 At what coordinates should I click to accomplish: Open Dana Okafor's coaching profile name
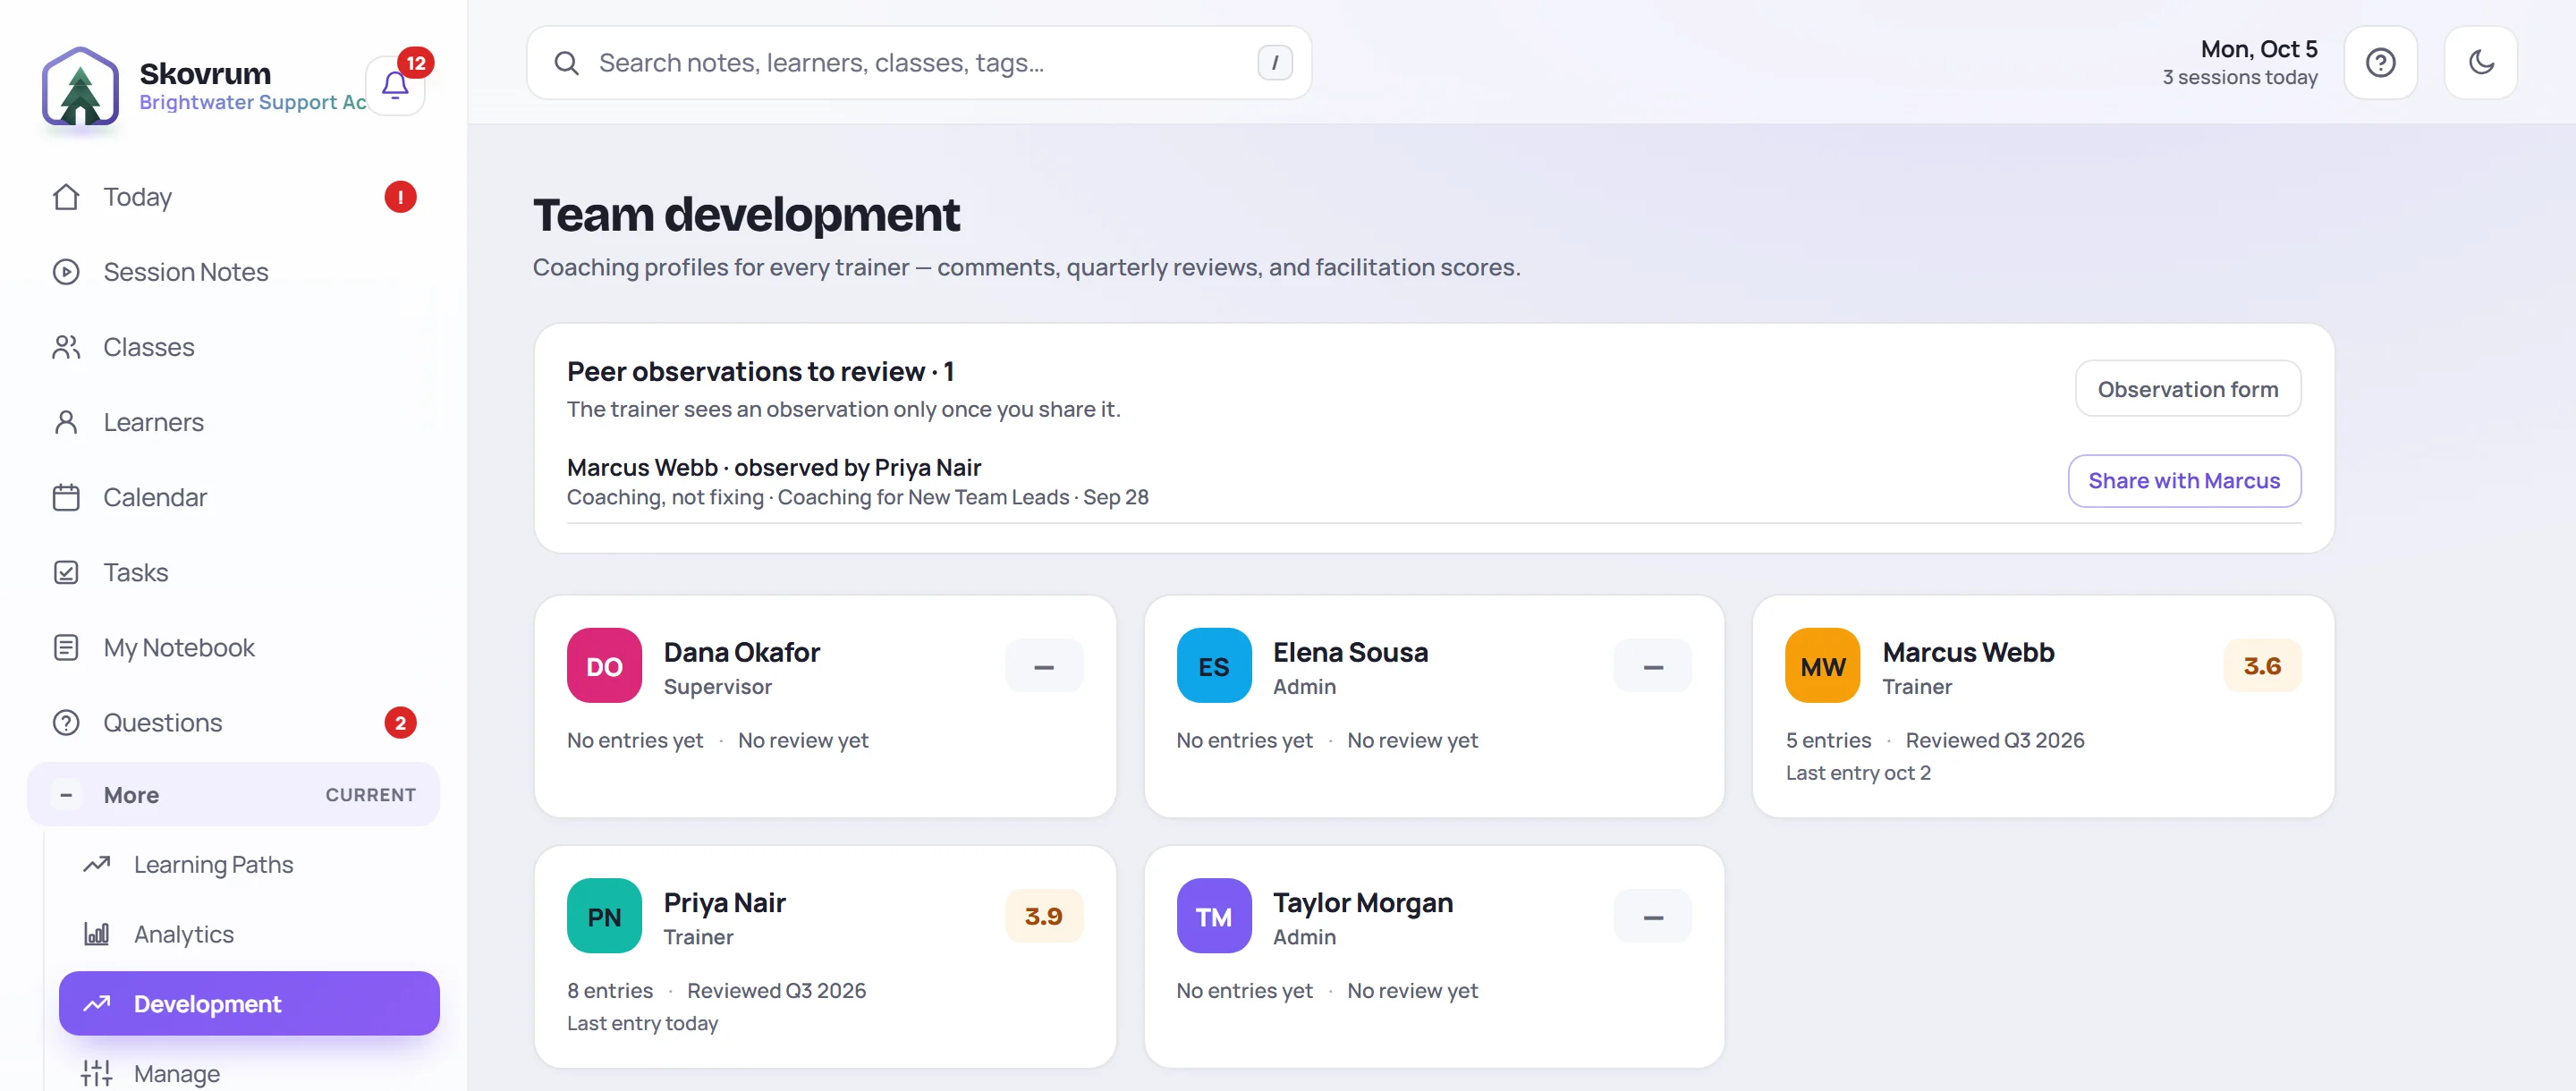tap(741, 652)
